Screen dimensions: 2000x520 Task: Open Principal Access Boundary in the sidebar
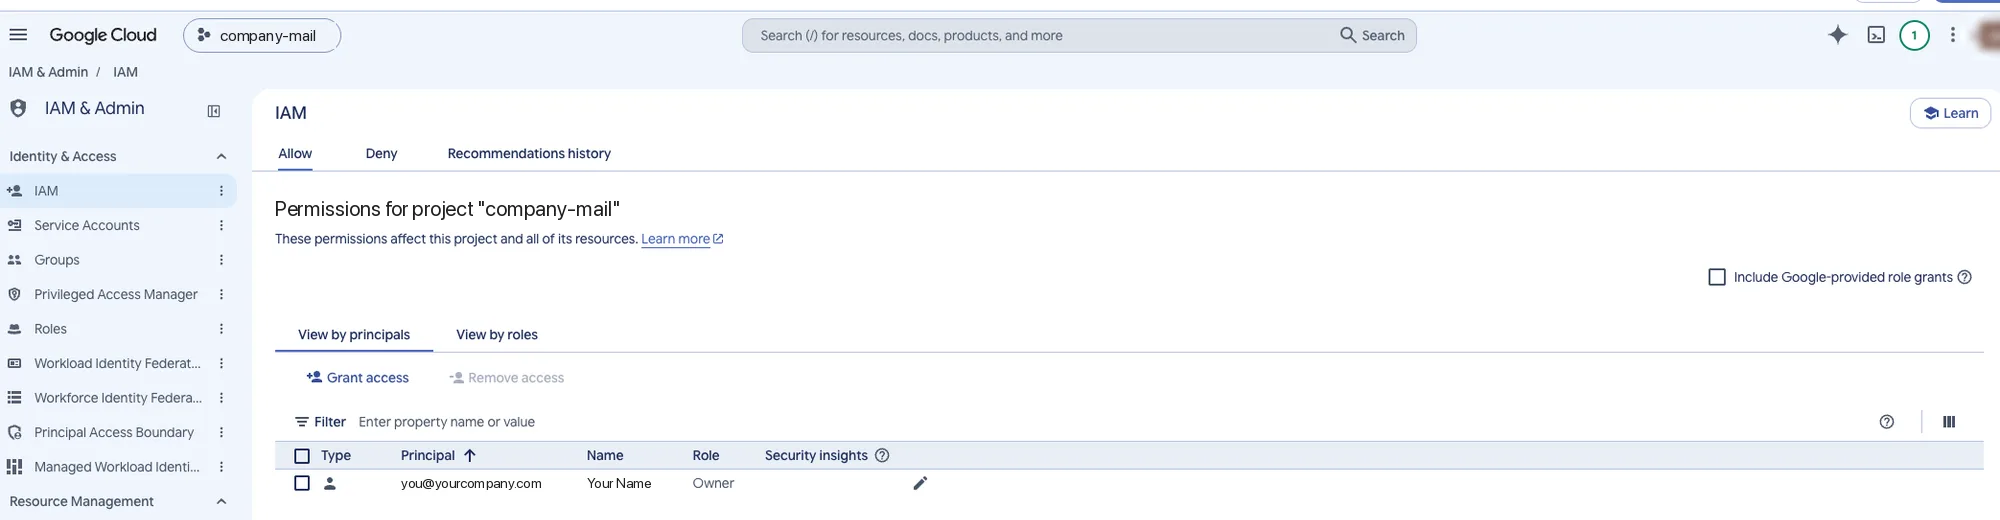[114, 432]
